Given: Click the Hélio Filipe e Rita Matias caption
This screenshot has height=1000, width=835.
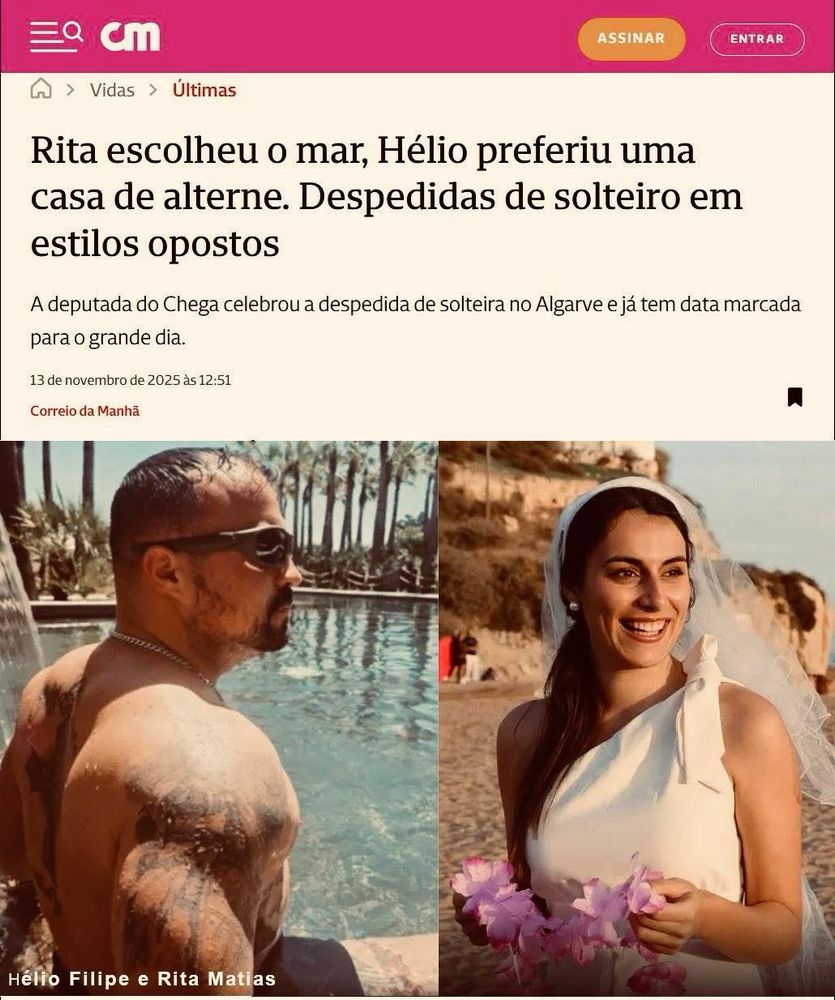Looking at the screenshot, I should (142, 978).
